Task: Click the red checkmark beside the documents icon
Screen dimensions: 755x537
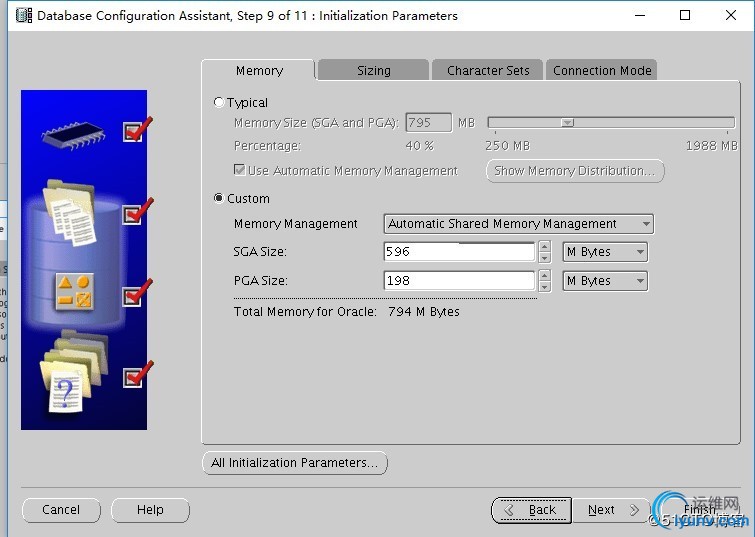Action: click(x=137, y=211)
